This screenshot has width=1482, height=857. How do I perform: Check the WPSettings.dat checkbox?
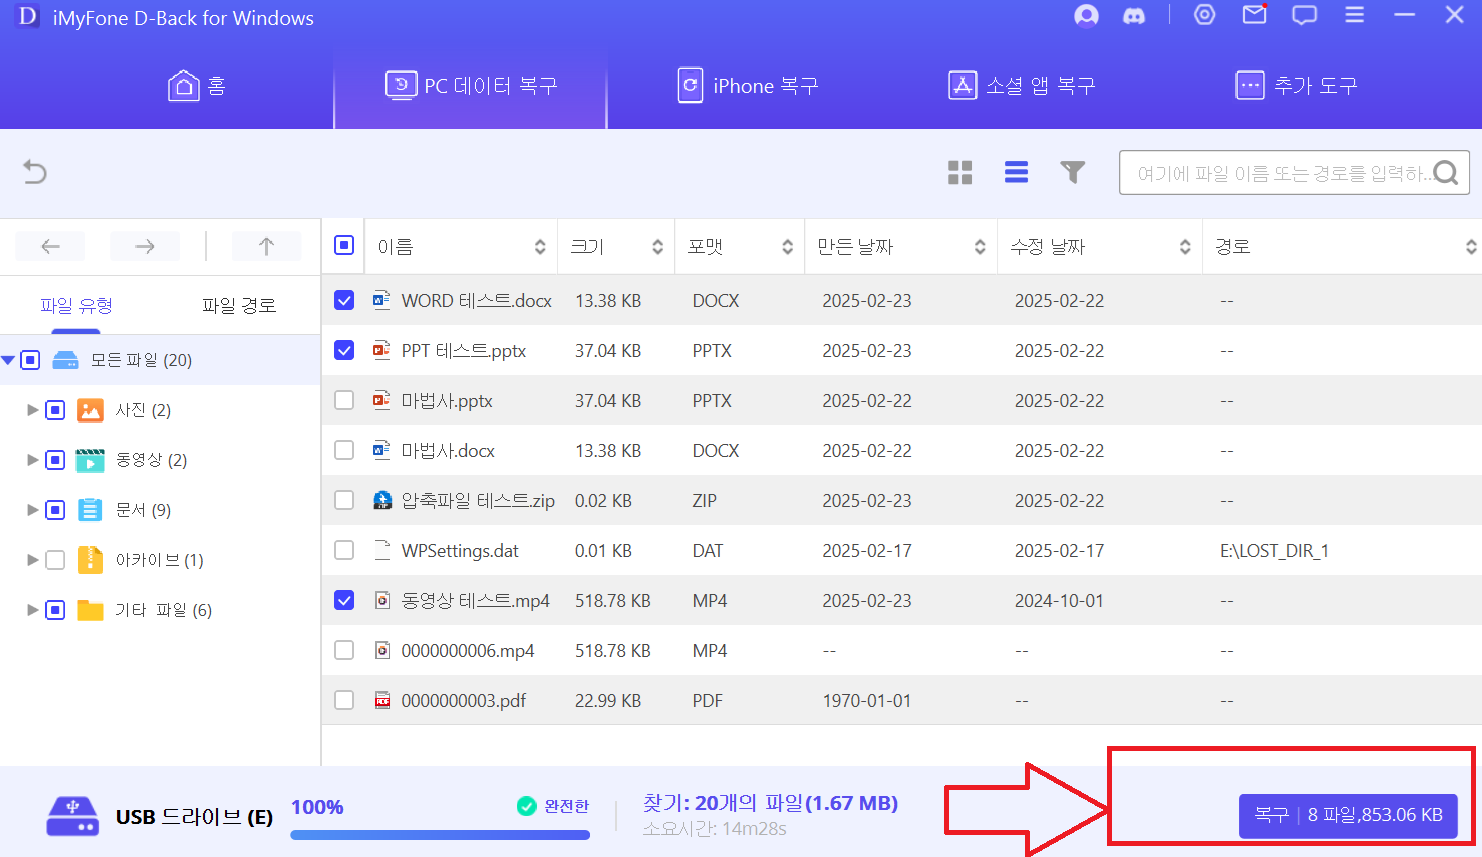(x=344, y=550)
